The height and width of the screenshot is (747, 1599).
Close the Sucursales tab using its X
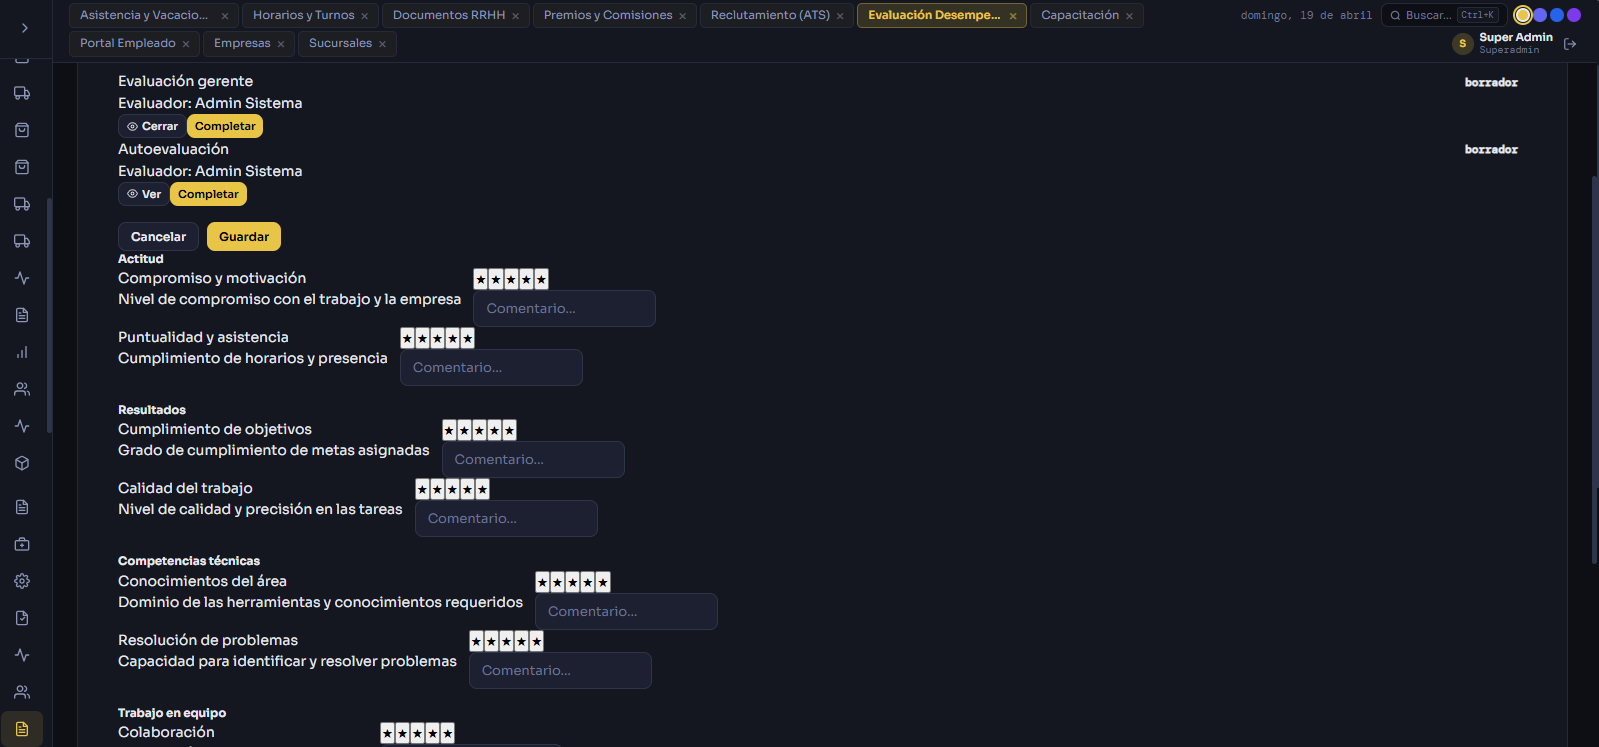[x=382, y=44]
